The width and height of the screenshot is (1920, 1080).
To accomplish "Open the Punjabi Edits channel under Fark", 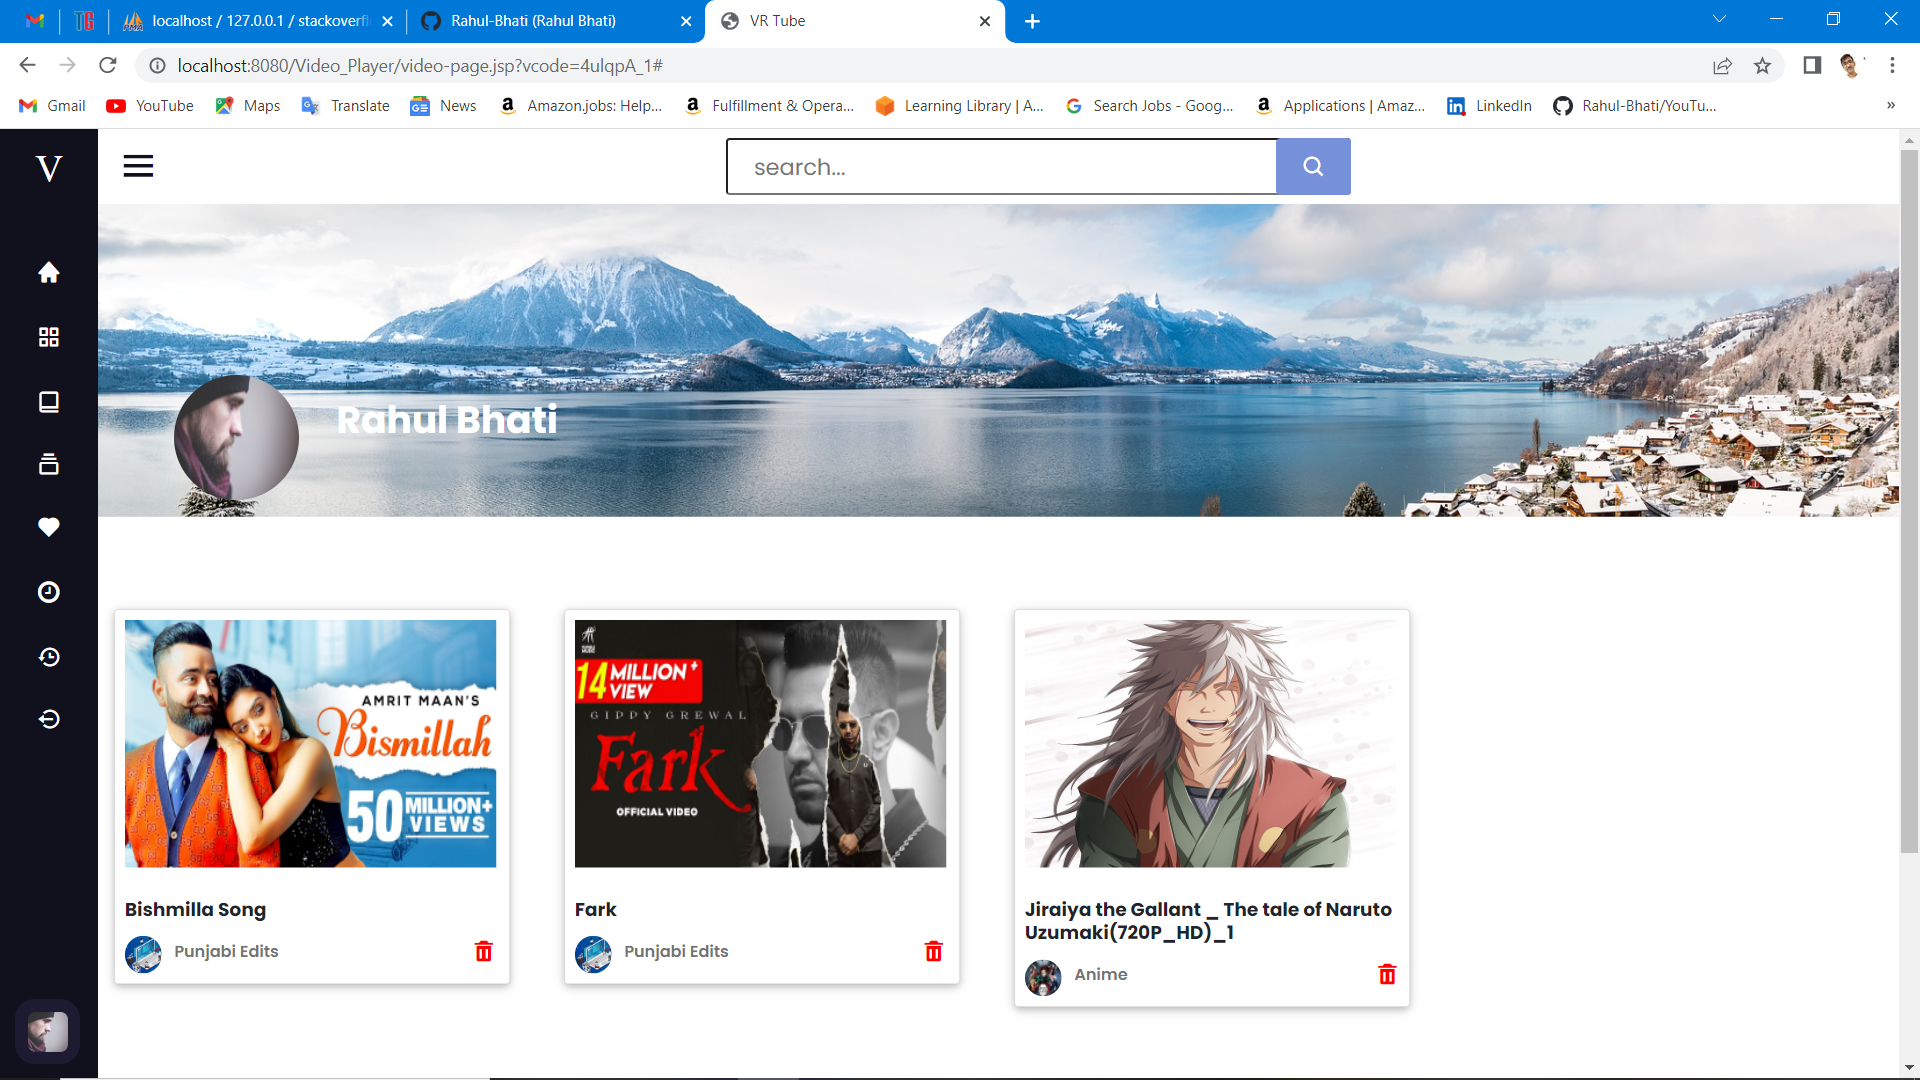I will (675, 951).
